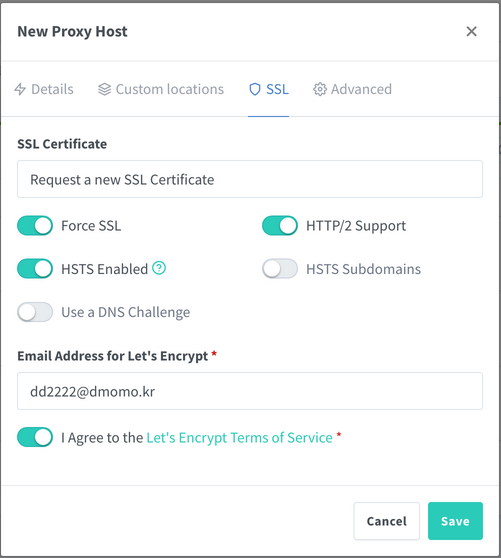Enable the HSTS Subdomains switch
This screenshot has width=501, height=558.
tap(280, 269)
